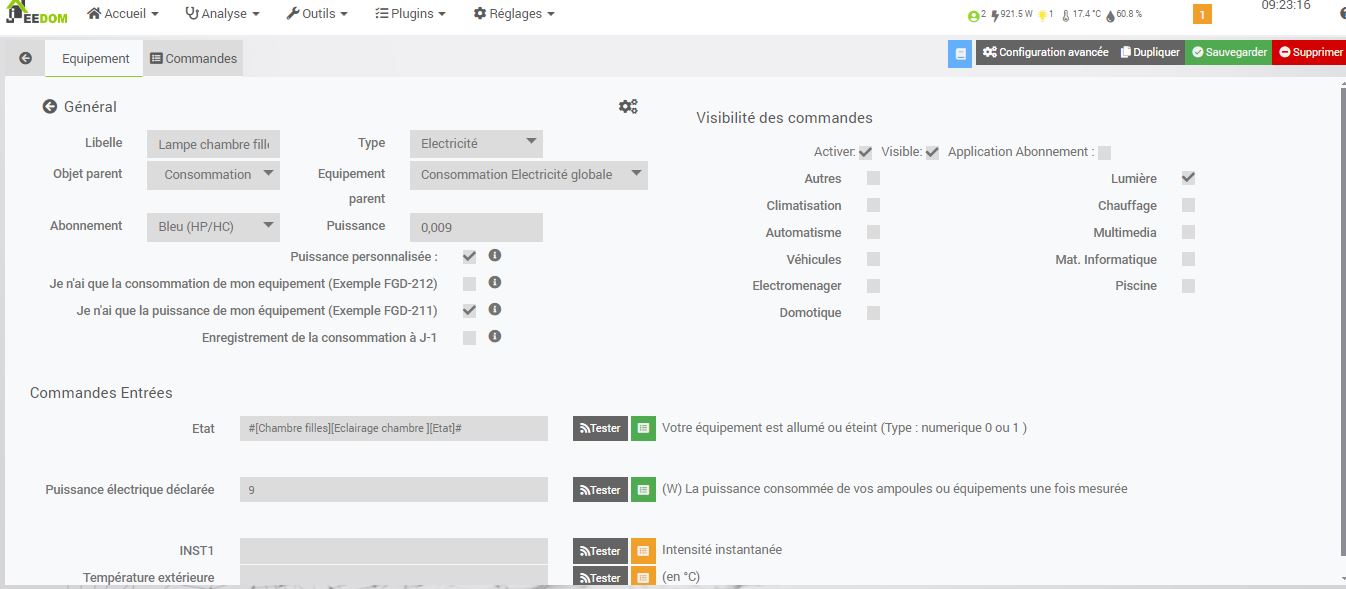
Task: Click the vertical page scrollbar
Action: point(1342,320)
